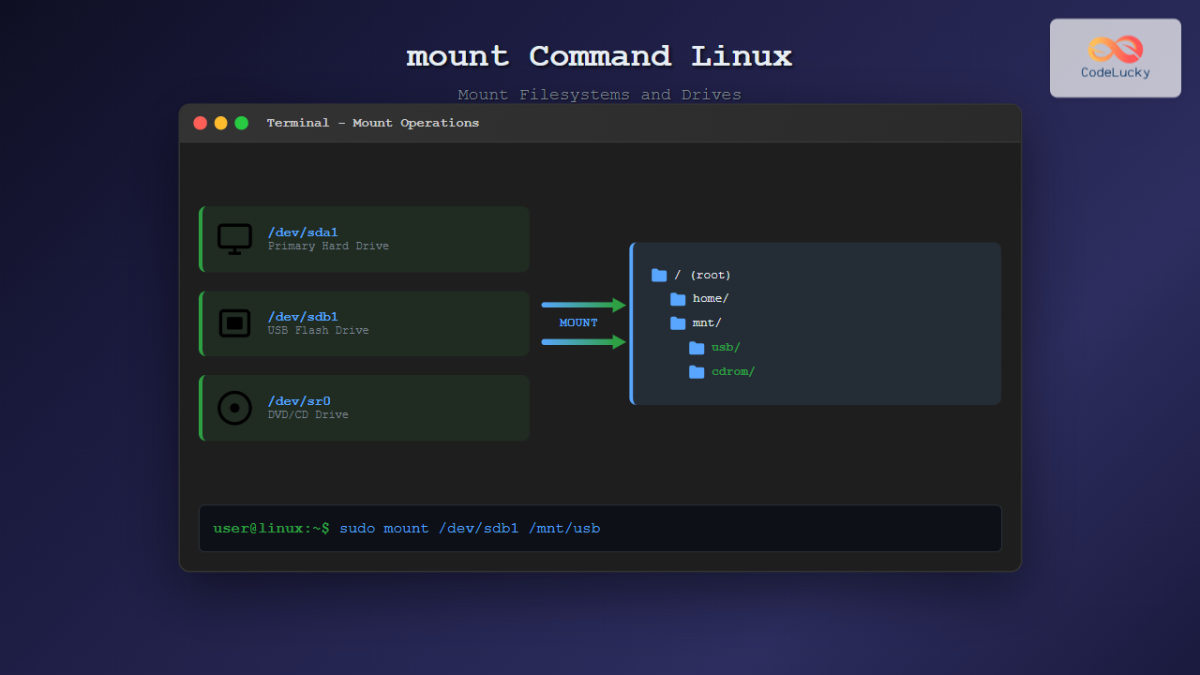Click the lower green mount arrow
This screenshot has width=1200, height=675.
point(584,342)
